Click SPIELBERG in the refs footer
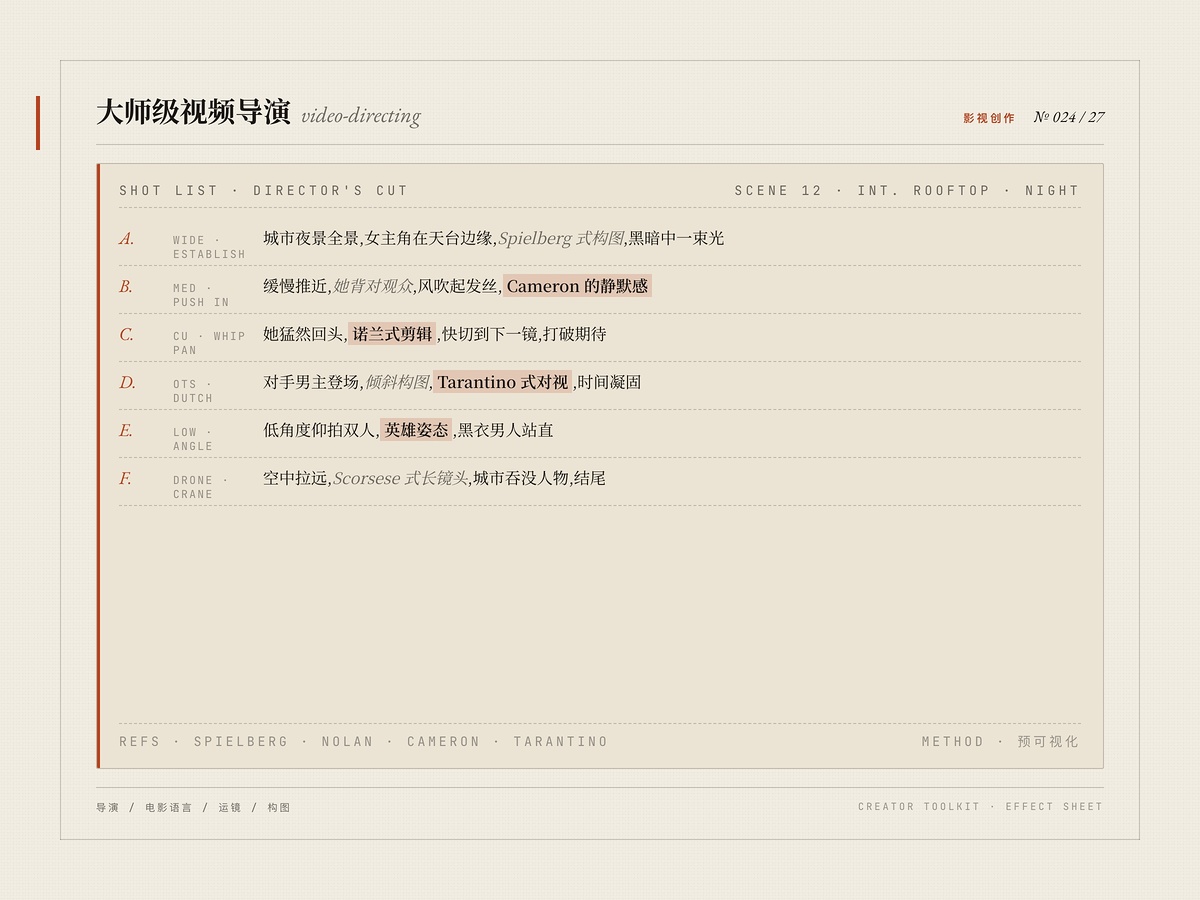 coord(241,741)
